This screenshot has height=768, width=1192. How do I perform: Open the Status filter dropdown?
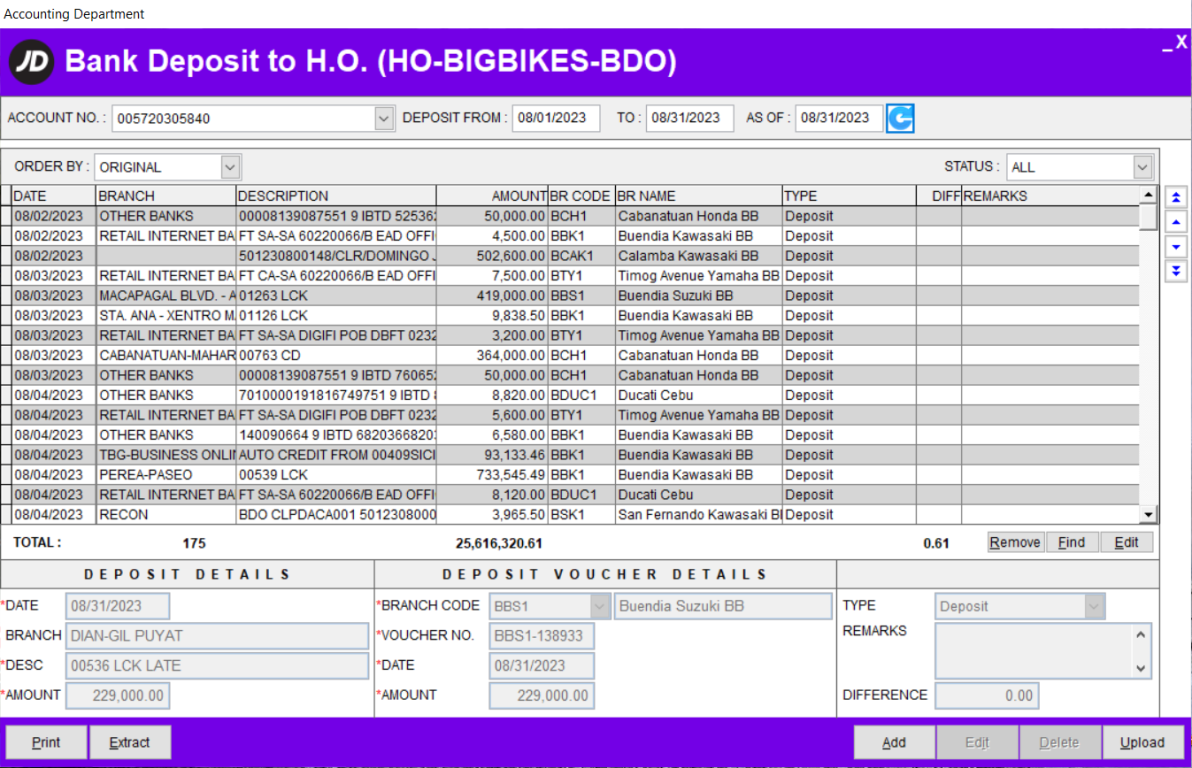[1142, 167]
